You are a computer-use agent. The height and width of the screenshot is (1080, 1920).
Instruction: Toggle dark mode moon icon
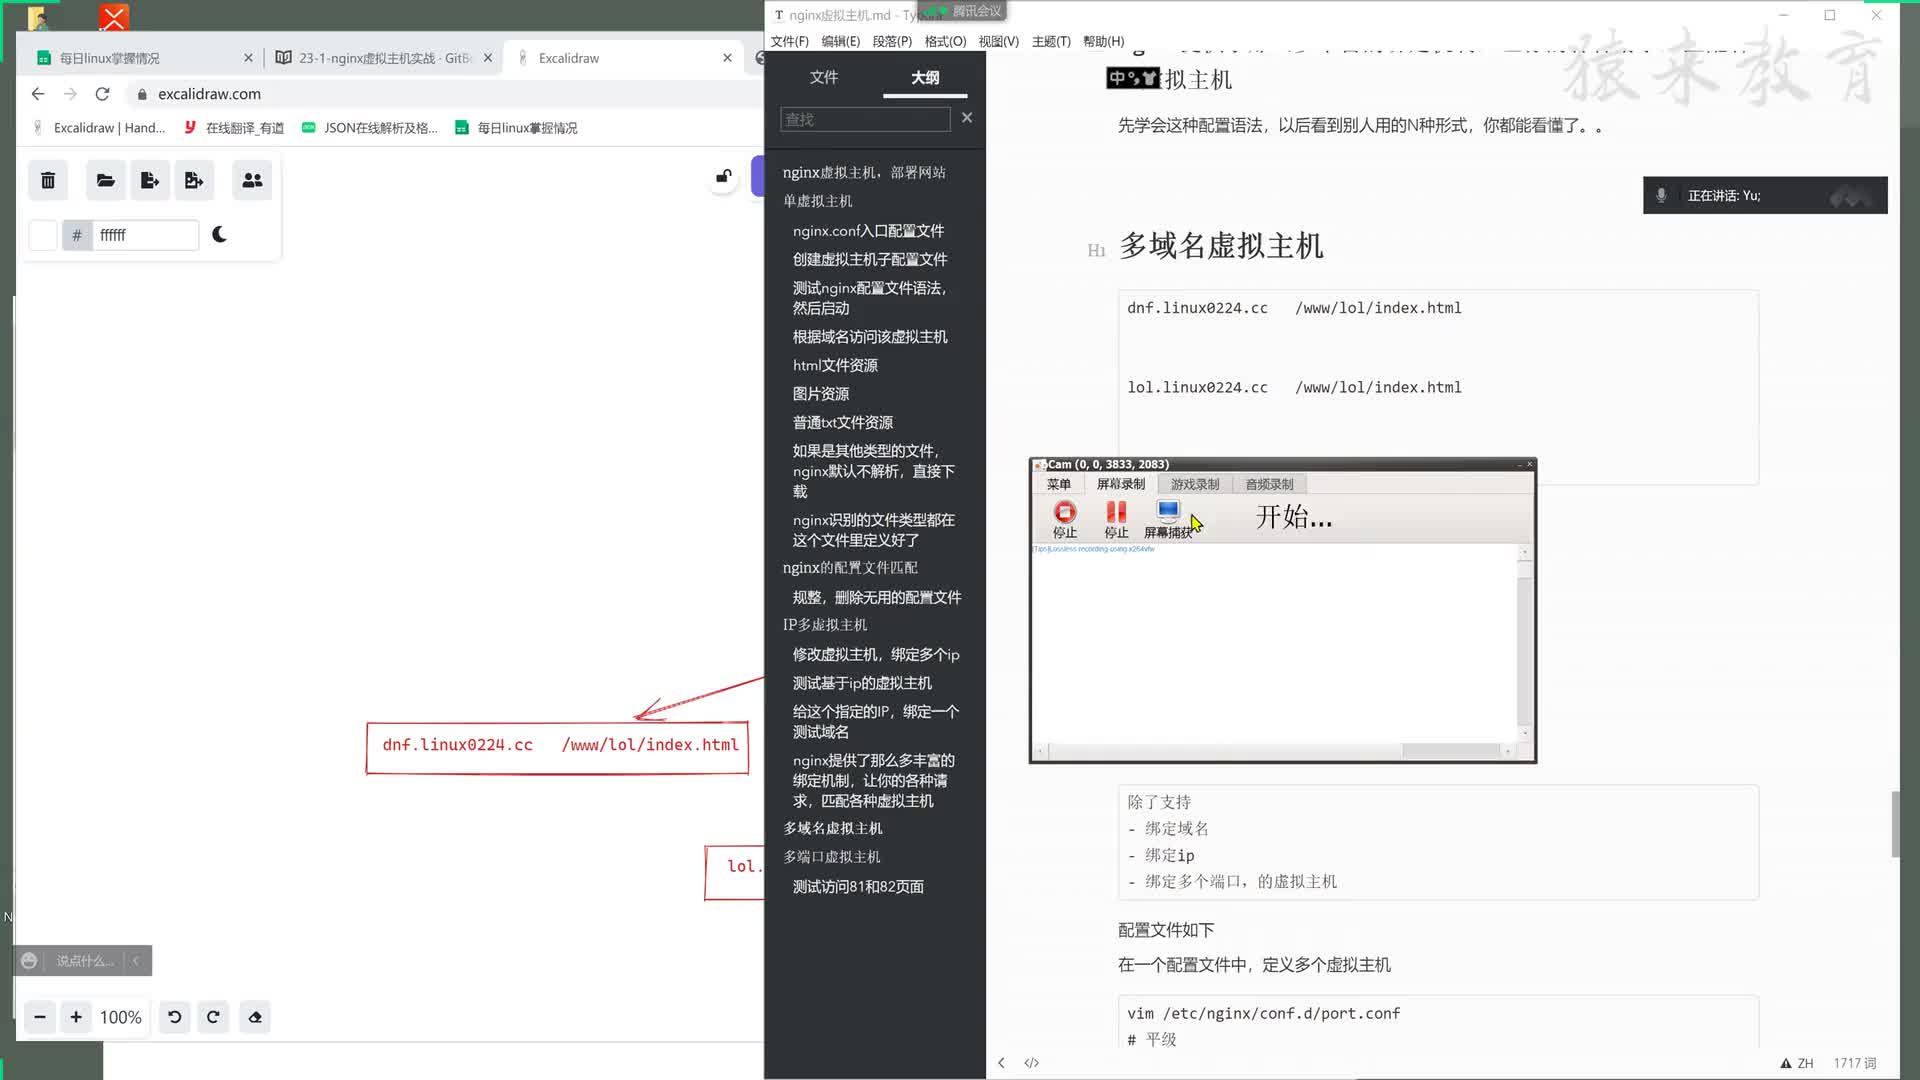(x=220, y=235)
